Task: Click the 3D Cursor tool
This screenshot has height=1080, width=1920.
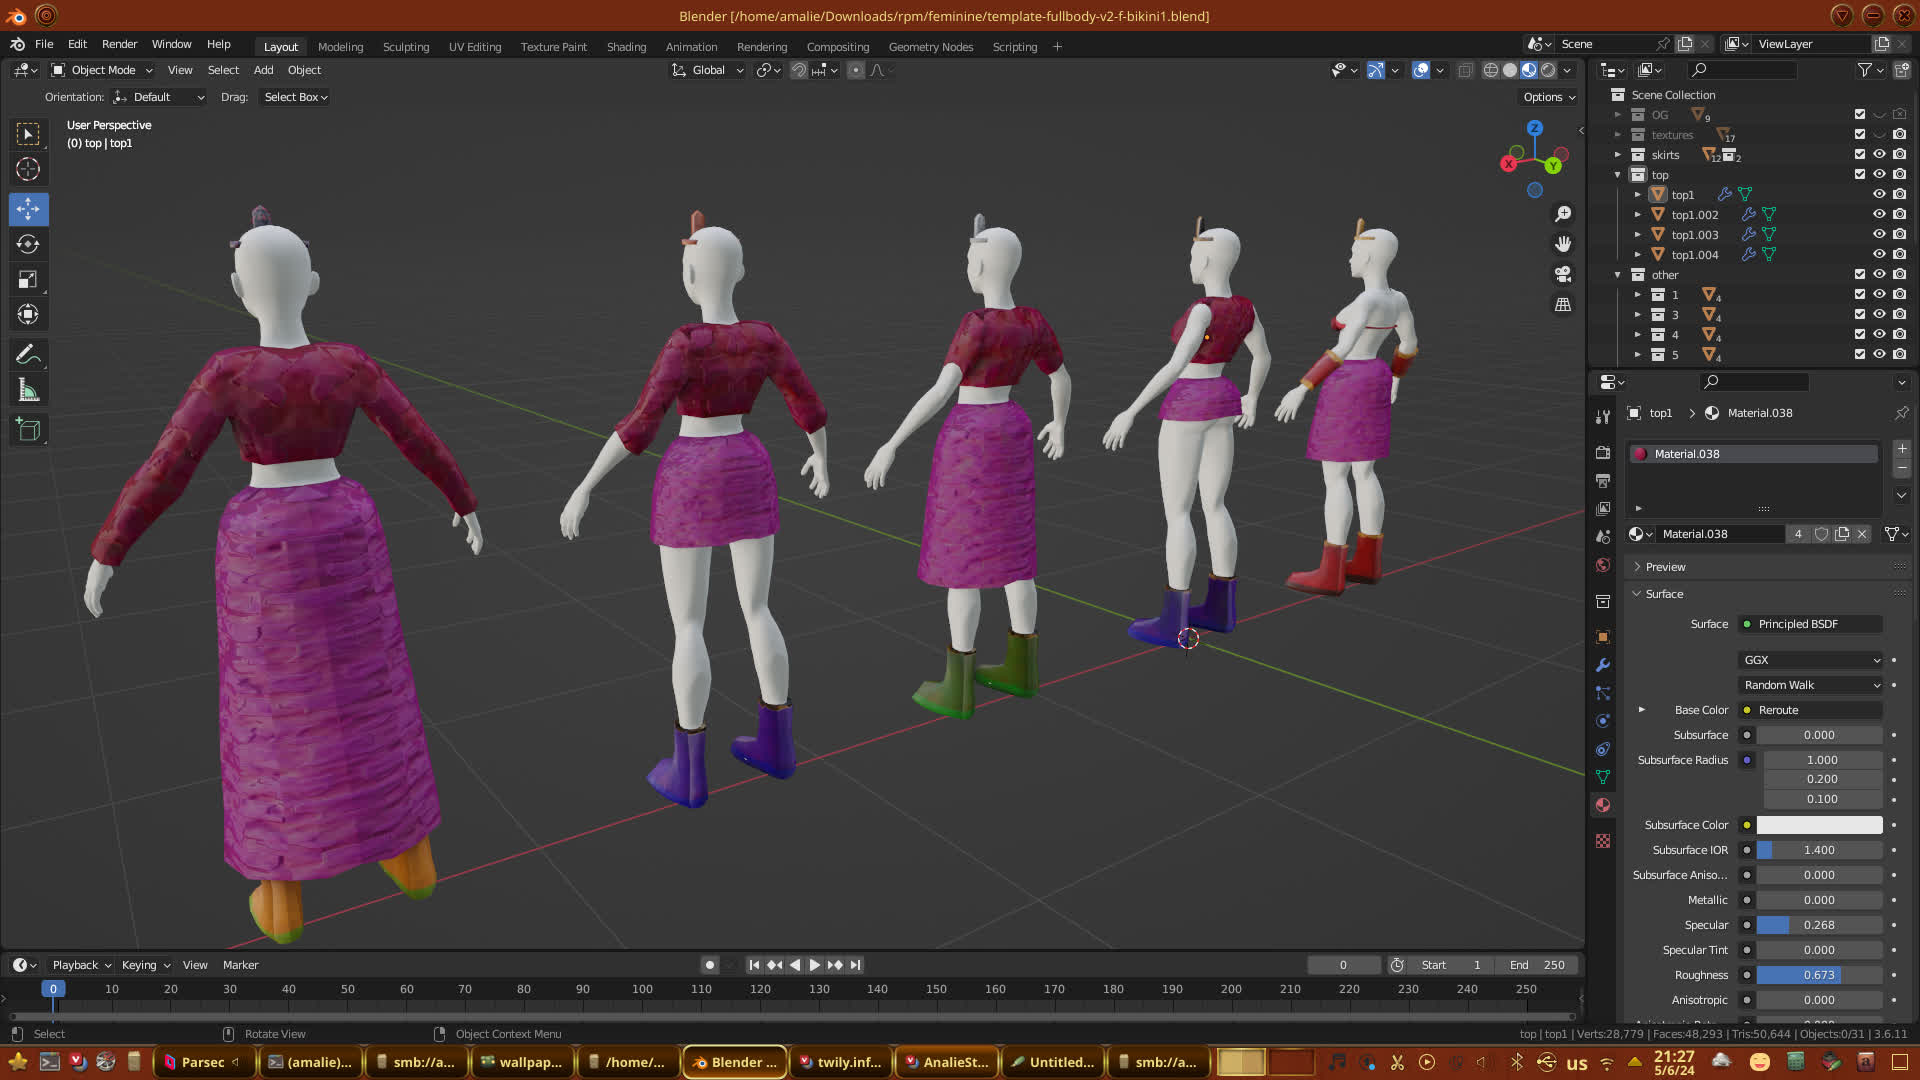Action: tap(28, 169)
